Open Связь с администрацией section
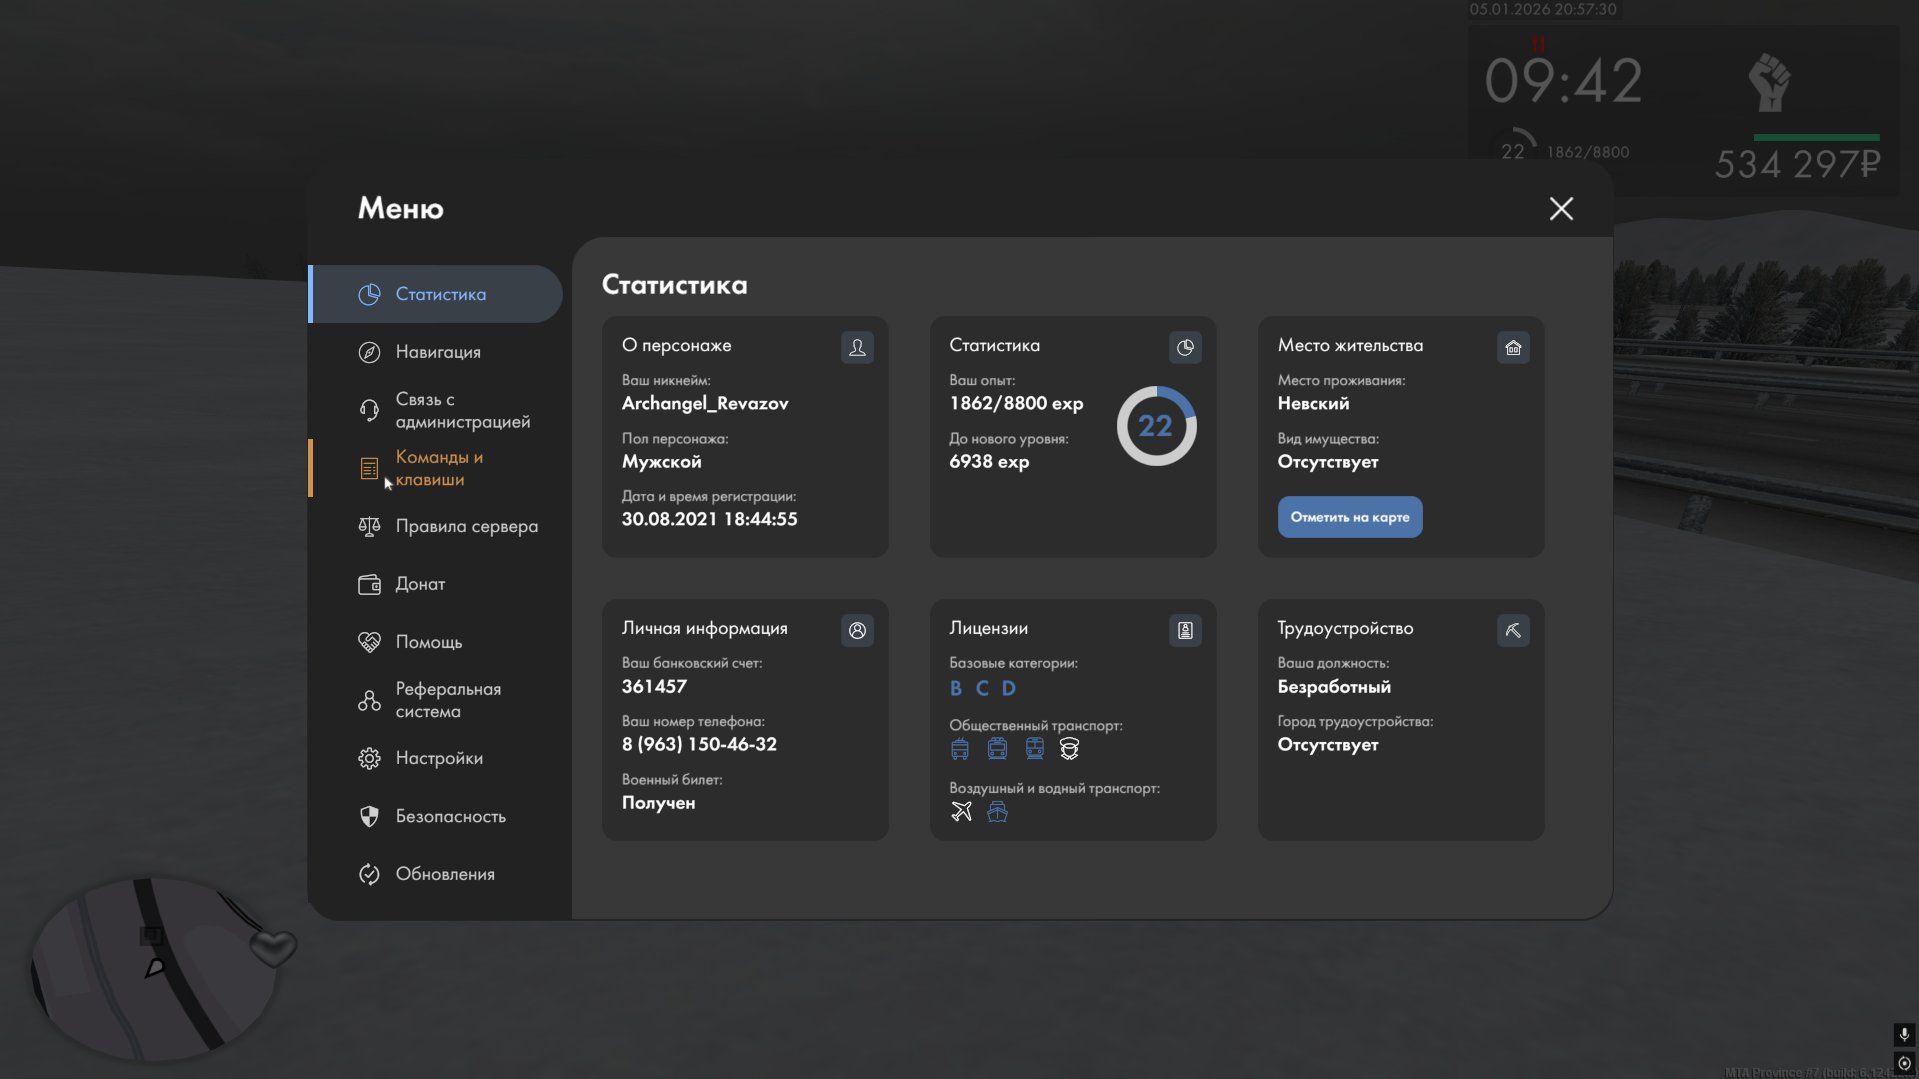This screenshot has width=1919, height=1079. [436, 410]
